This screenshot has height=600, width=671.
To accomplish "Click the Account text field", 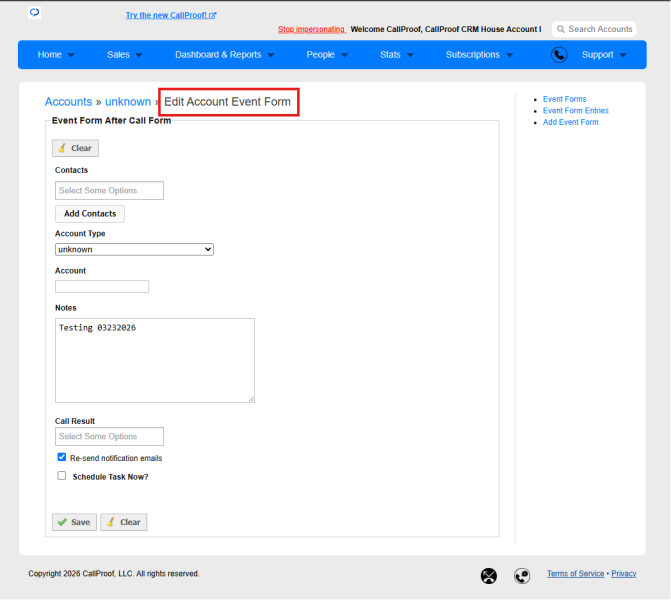I will (102, 287).
